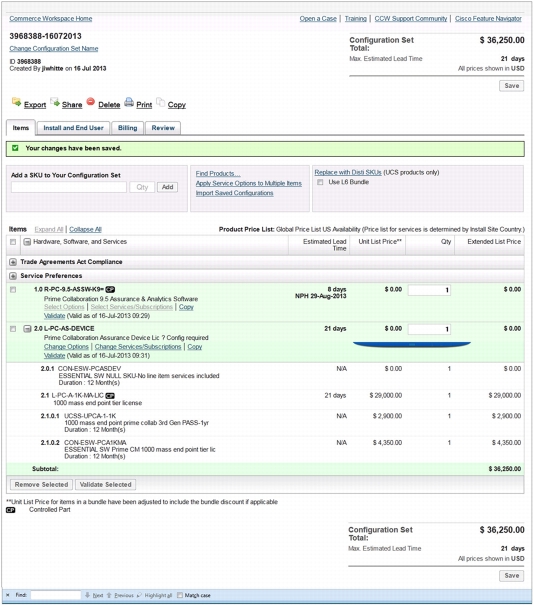534x607 pixels.
Task: Click Find Products link
Action: pos(218,174)
